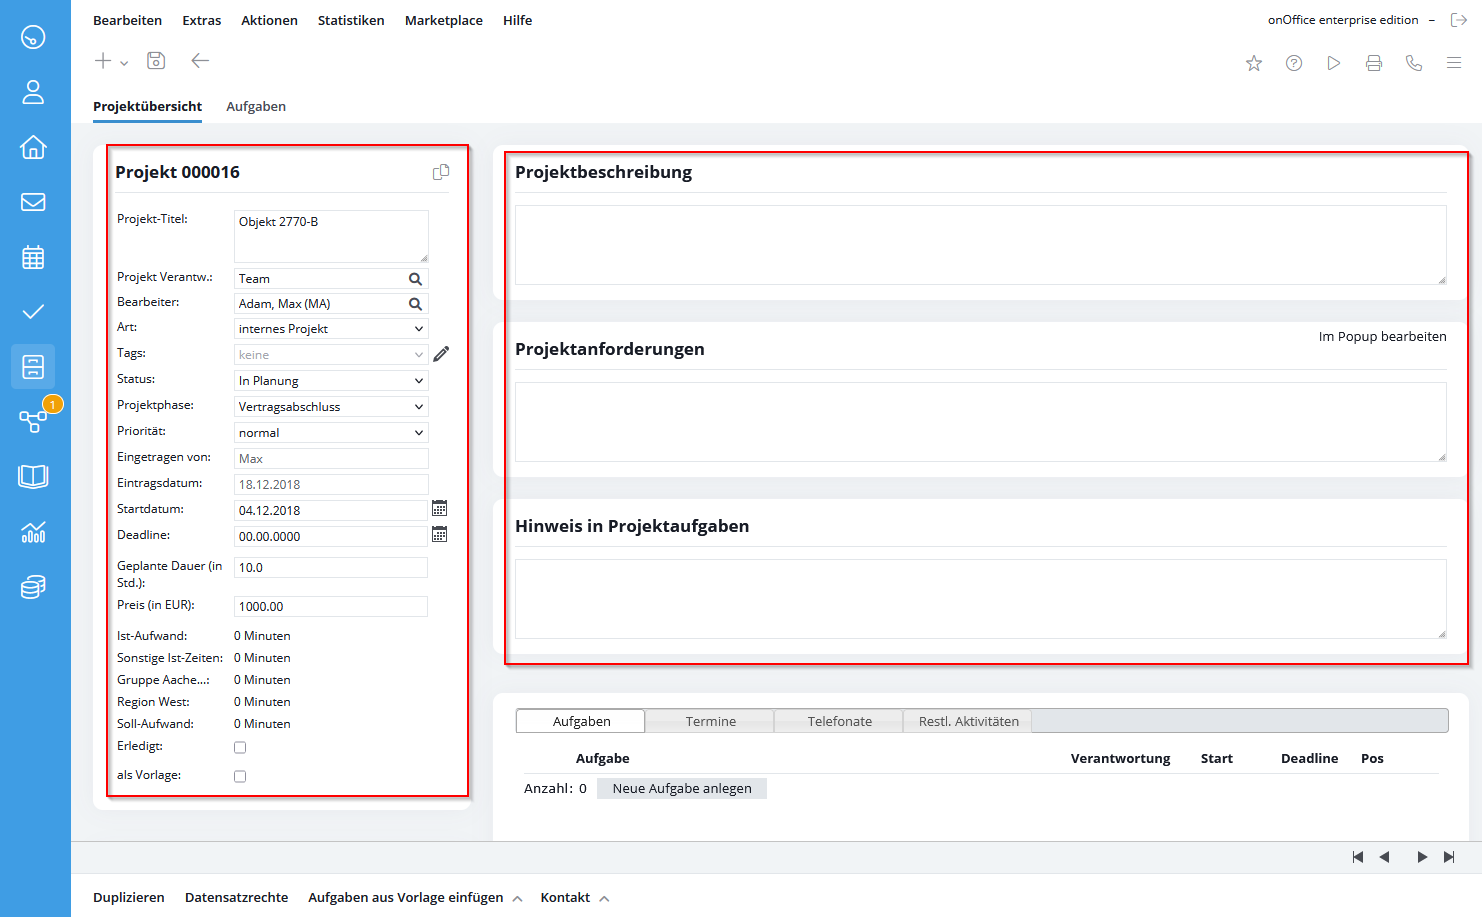Screen dimensions: 1482x917
Task: Add to favorites with the star icon
Action: pyautogui.click(x=1254, y=63)
